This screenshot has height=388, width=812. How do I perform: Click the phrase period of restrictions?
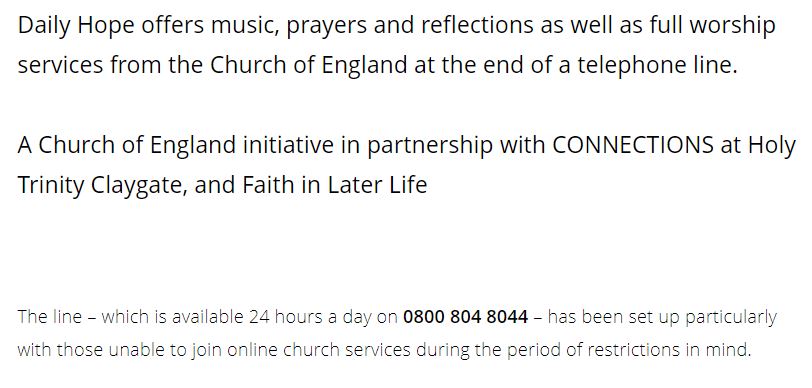coord(593,351)
